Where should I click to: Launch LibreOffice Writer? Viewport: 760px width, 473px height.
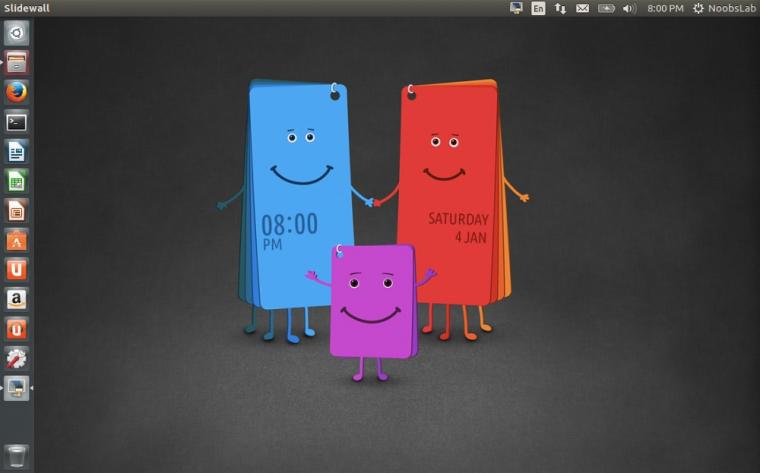[16, 152]
